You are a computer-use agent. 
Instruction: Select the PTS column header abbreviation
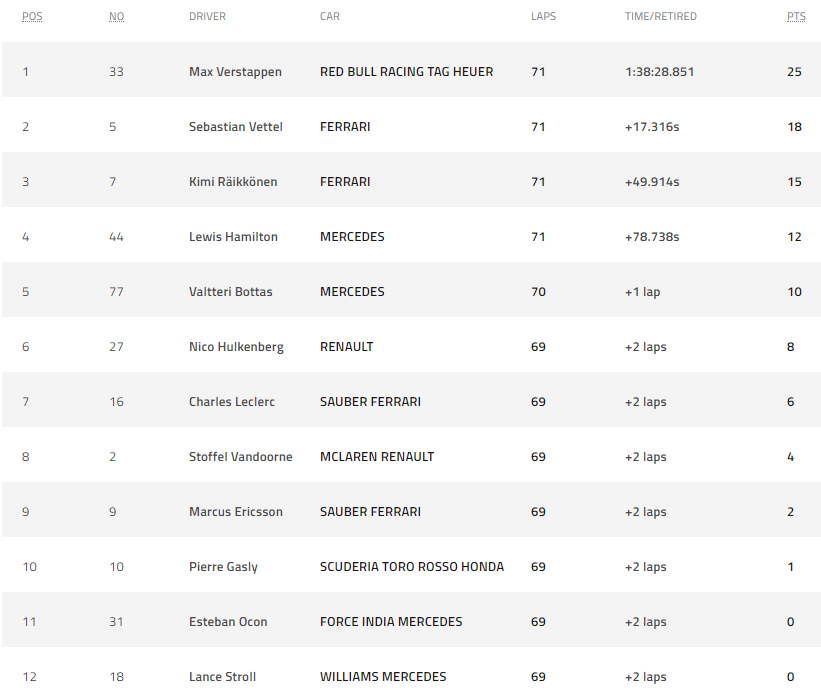(795, 17)
